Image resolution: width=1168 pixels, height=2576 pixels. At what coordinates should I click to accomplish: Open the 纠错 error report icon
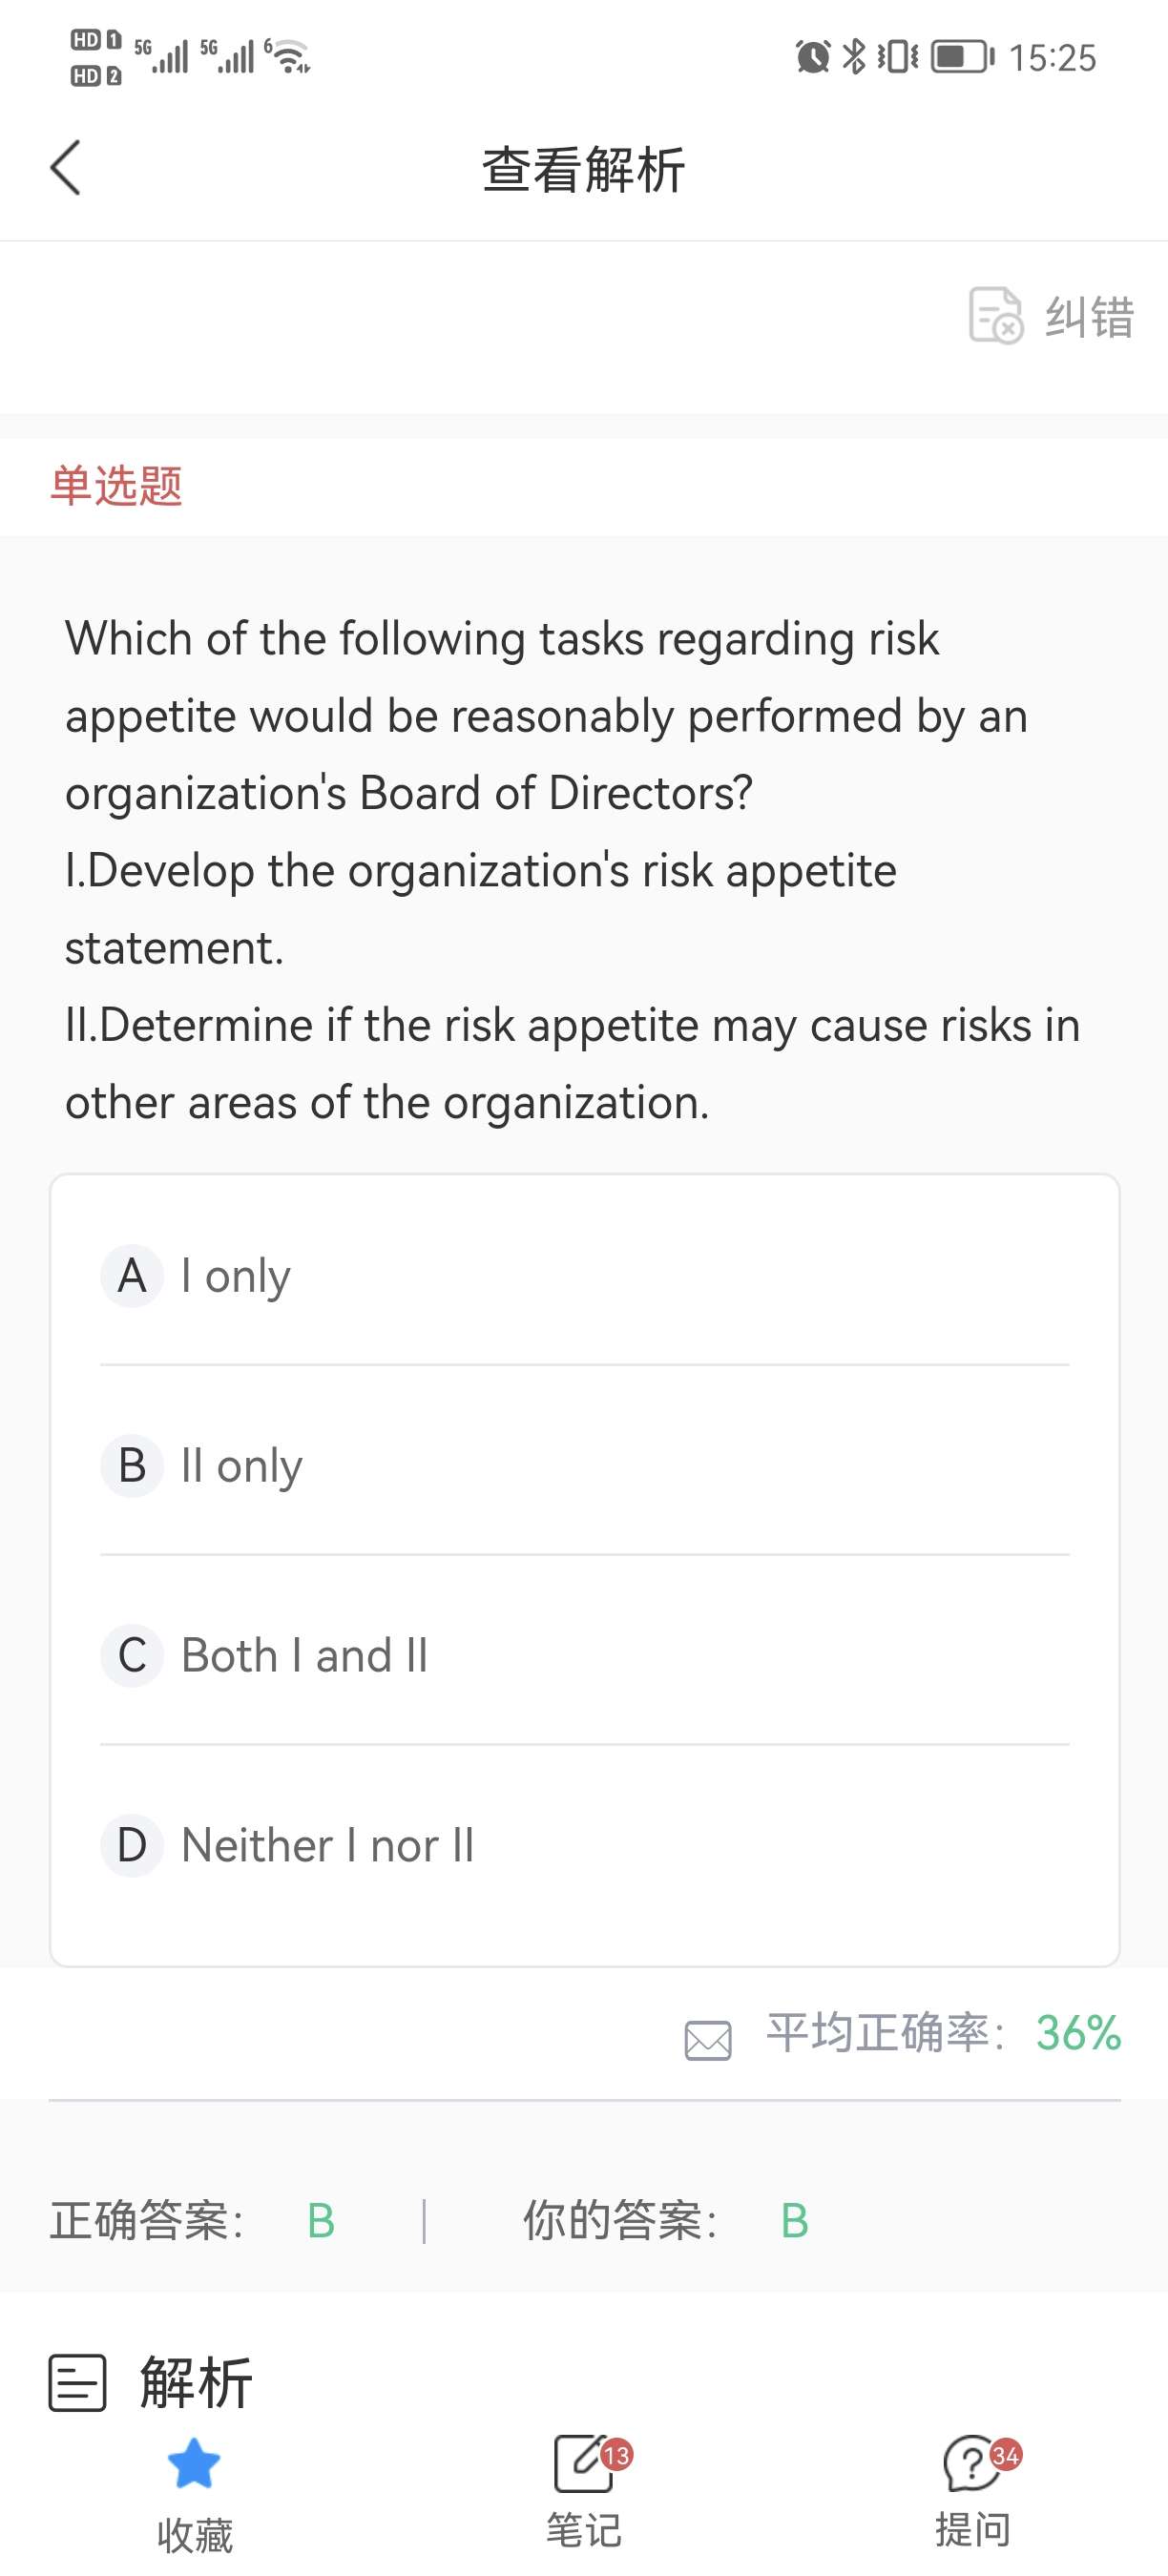tap(995, 315)
